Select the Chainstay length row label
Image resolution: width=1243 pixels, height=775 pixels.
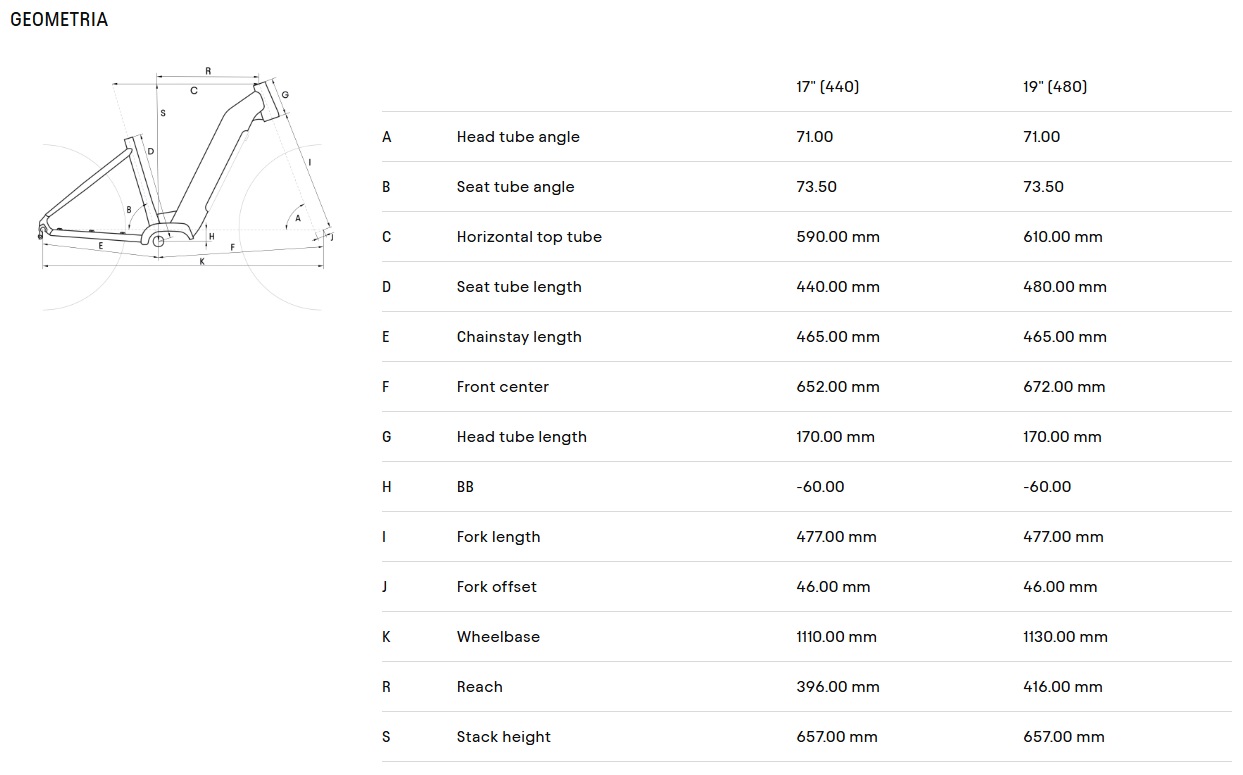519,337
